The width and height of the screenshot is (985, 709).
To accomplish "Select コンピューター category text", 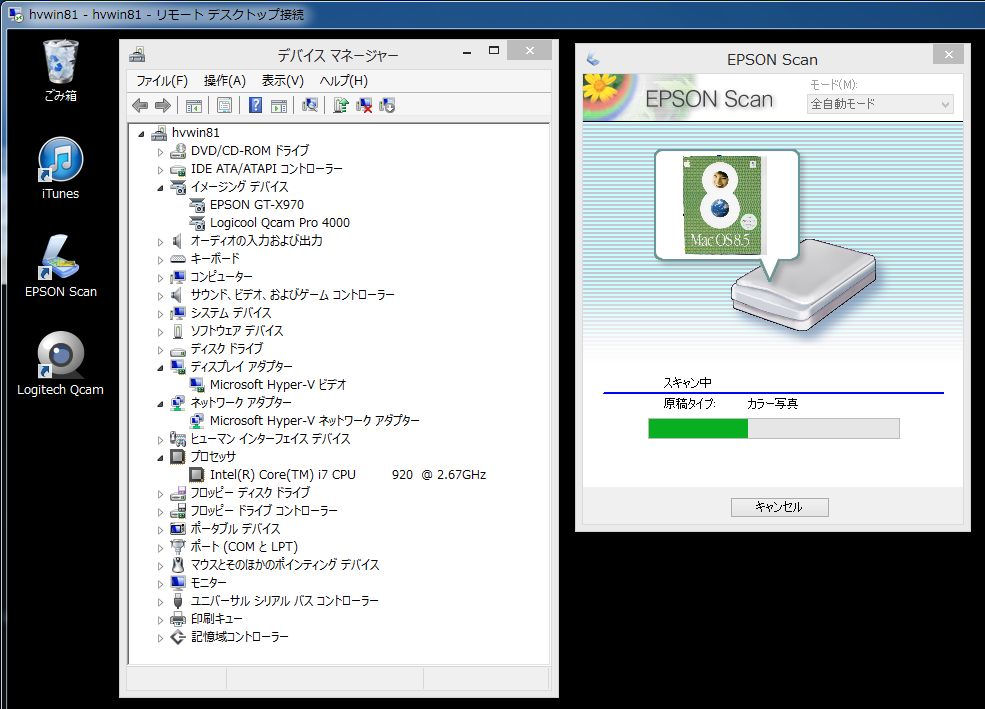I will tap(221, 277).
